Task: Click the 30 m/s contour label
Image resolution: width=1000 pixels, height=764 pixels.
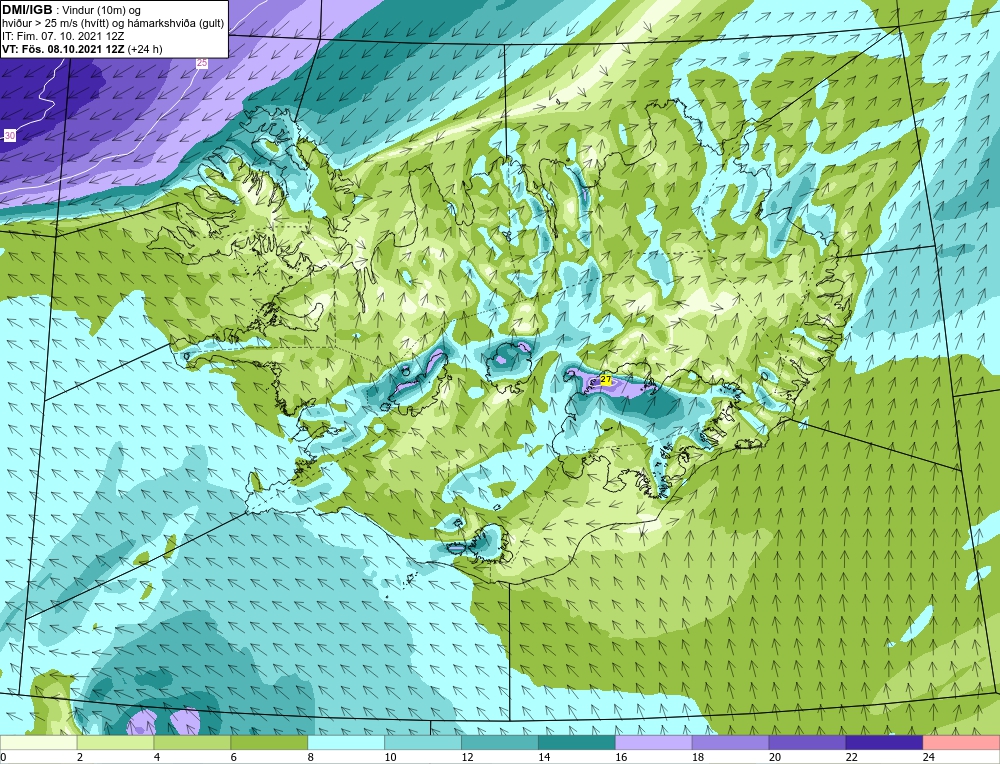Action: click(x=10, y=136)
